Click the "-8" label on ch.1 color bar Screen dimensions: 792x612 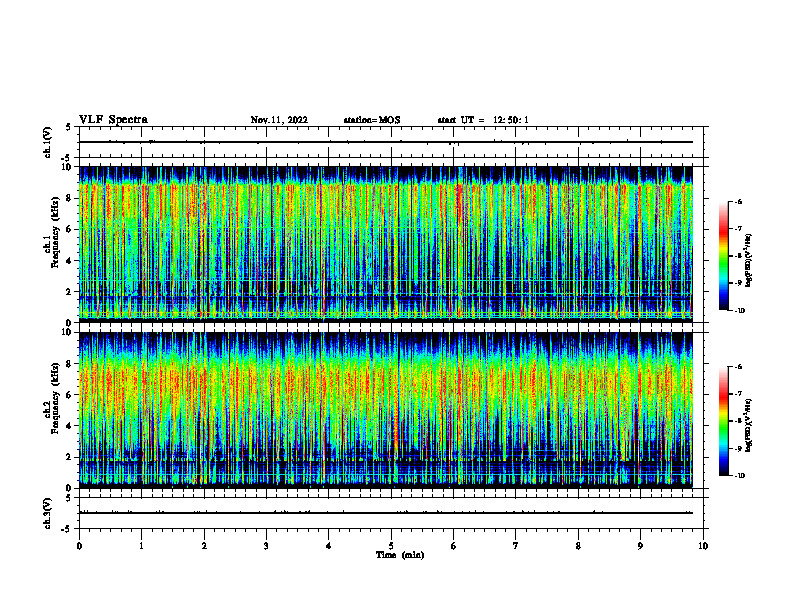(738, 256)
